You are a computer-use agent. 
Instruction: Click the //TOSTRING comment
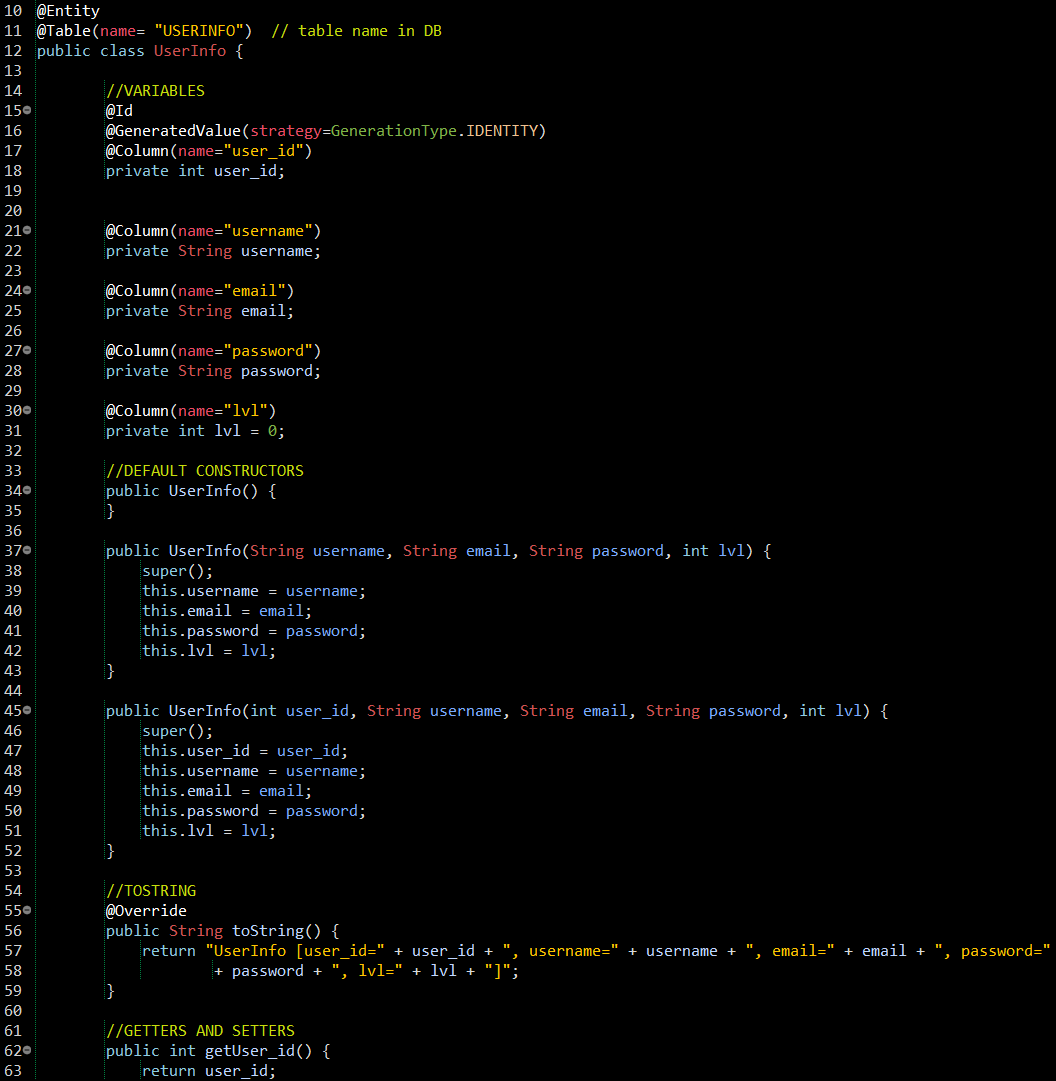pyautogui.click(x=151, y=891)
